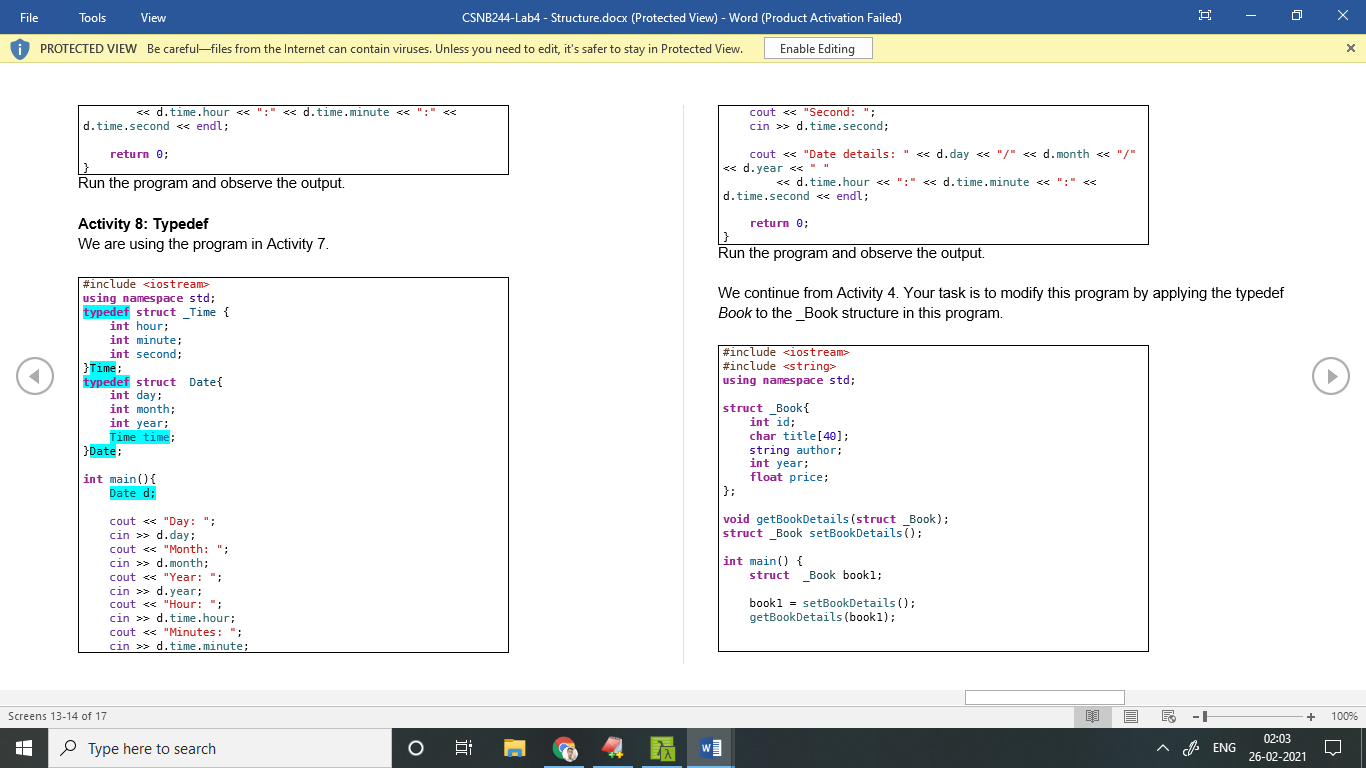Viewport: 1366px width, 768px height.
Task: Open Word from the taskbar
Action: click(710, 747)
